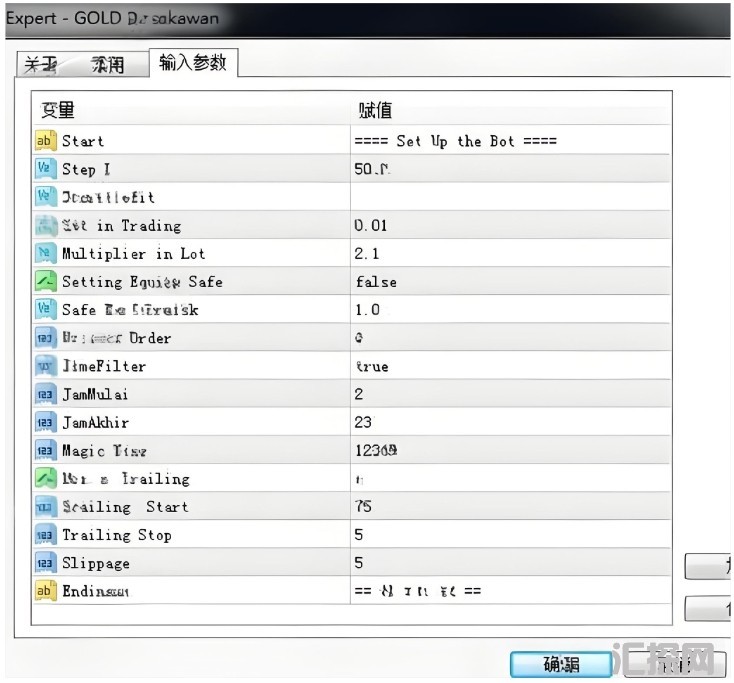Toggle the Setting Equity Safe false value
The width and height of the screenshot is (734, 683).
click(x=376, y=282)
